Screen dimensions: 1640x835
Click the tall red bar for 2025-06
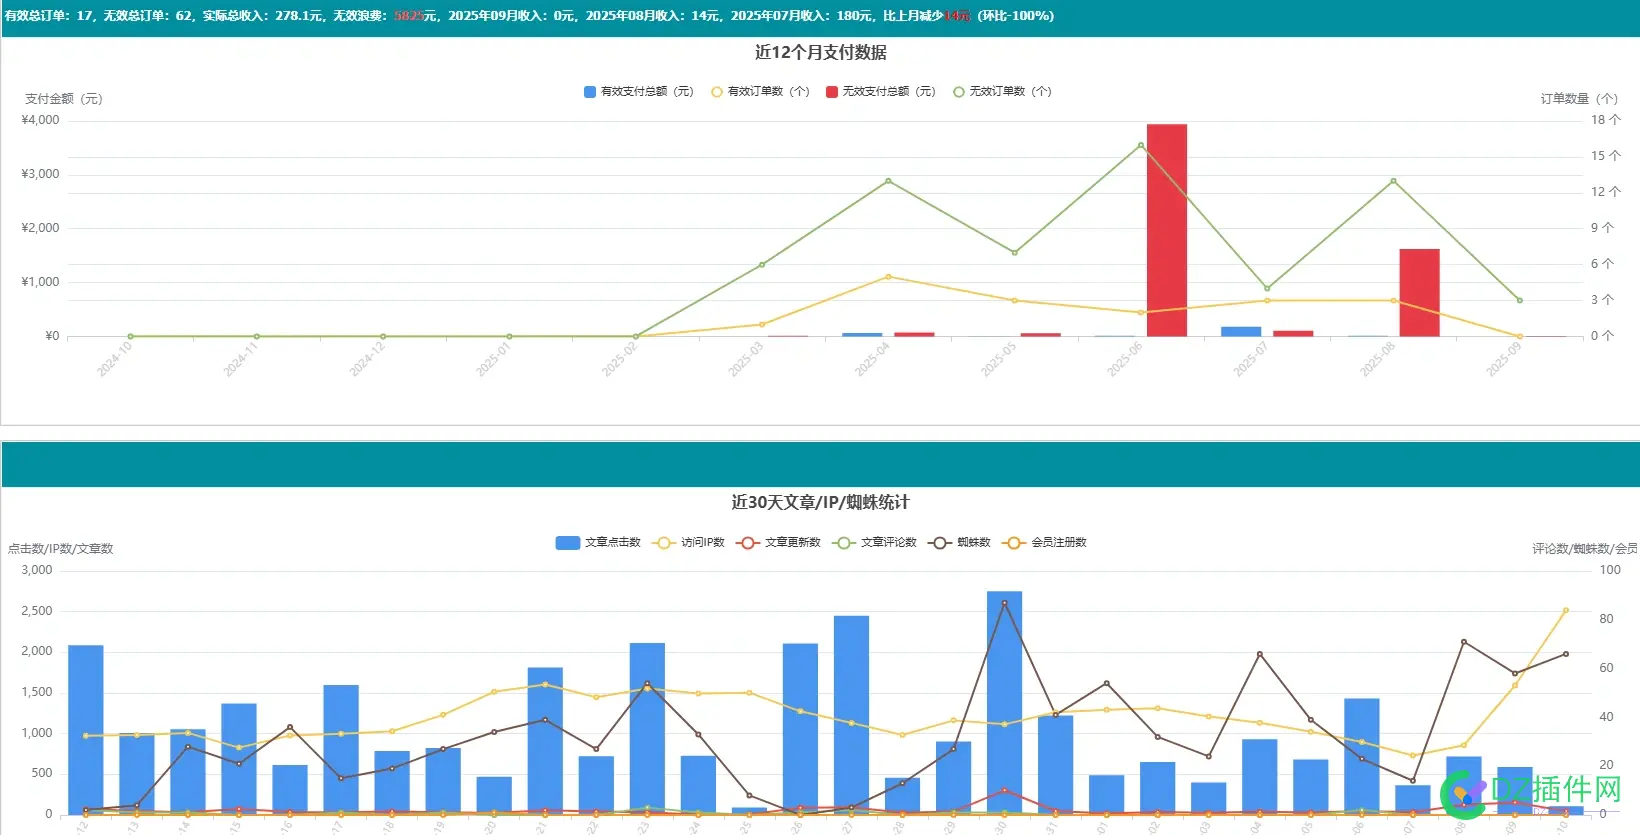click(x=1166, y=230)
